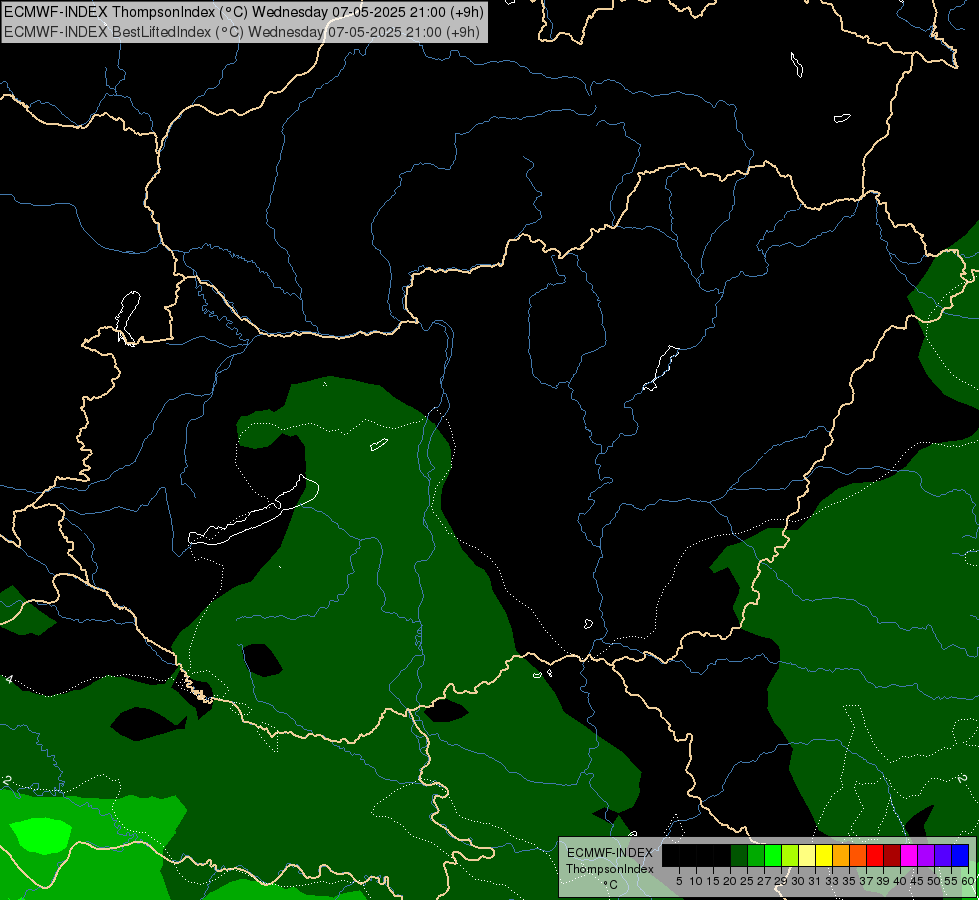This screenshot has height=900, width=979.
Task: Pick the lime 29–30 legend swatch
Action: pos(790,855)
